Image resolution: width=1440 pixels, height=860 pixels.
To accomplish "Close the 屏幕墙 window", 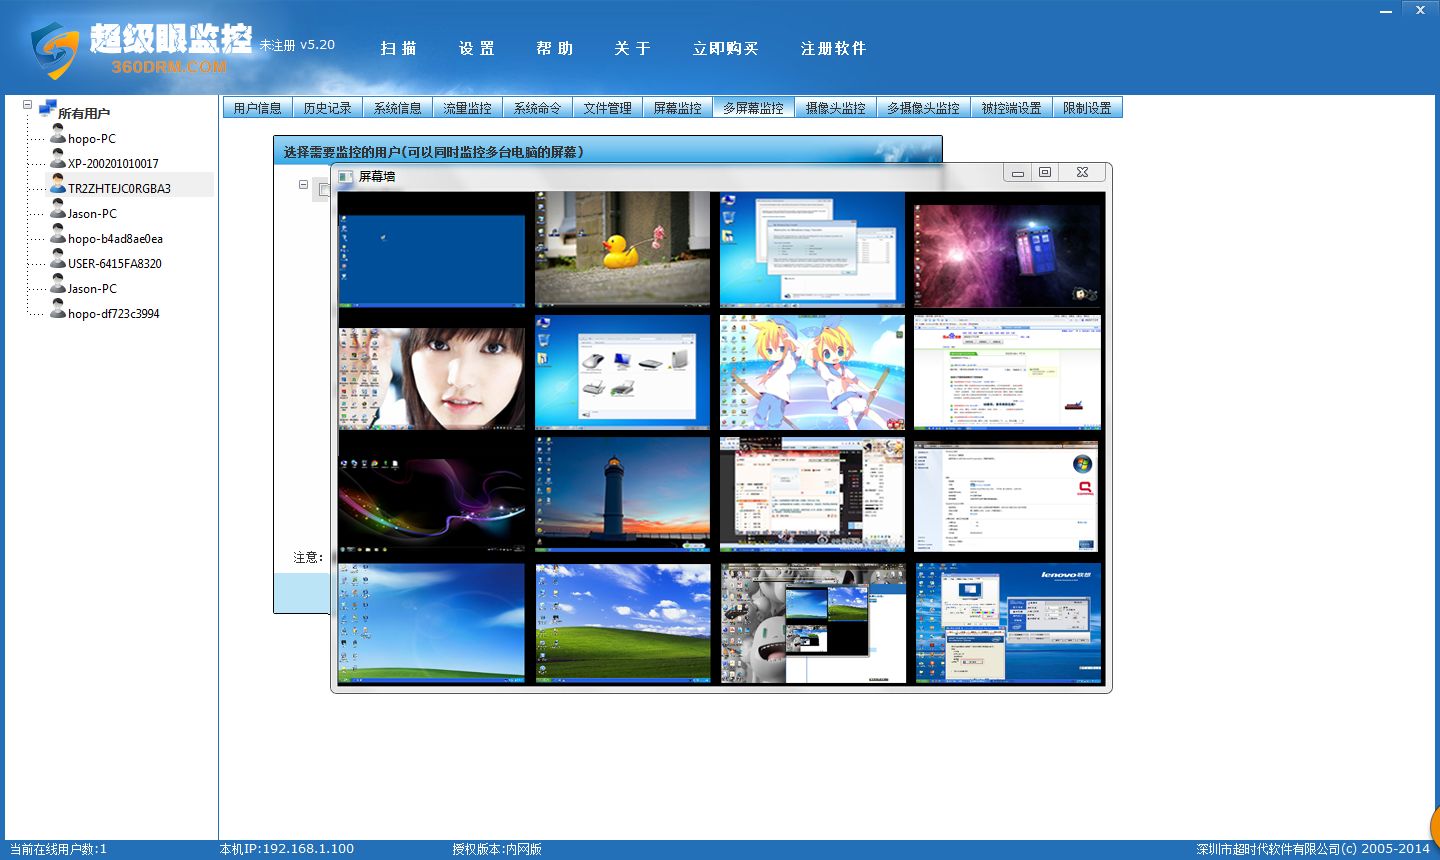I will [x=1082, y=172].
